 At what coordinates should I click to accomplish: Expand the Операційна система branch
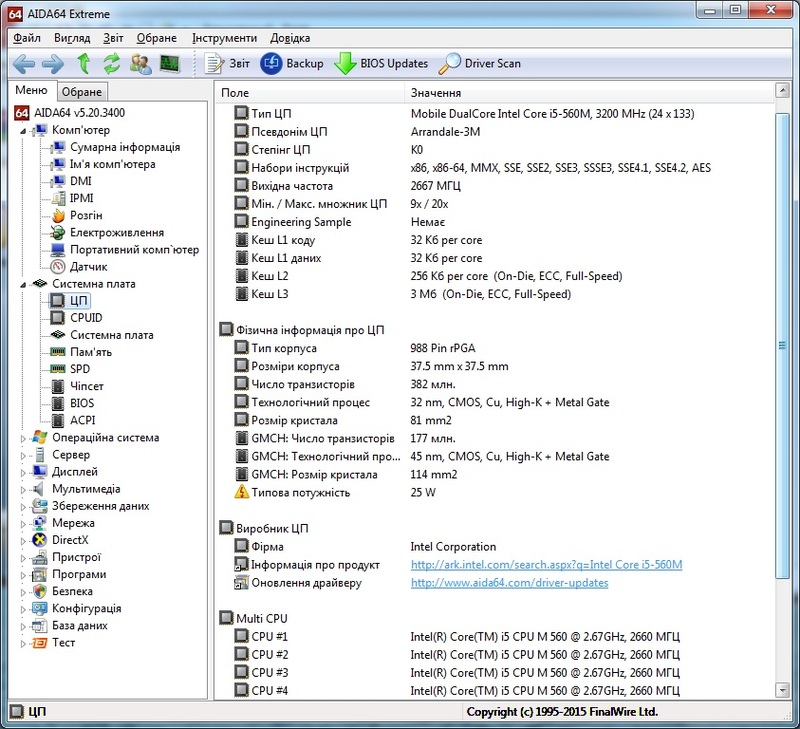(23, 438)
